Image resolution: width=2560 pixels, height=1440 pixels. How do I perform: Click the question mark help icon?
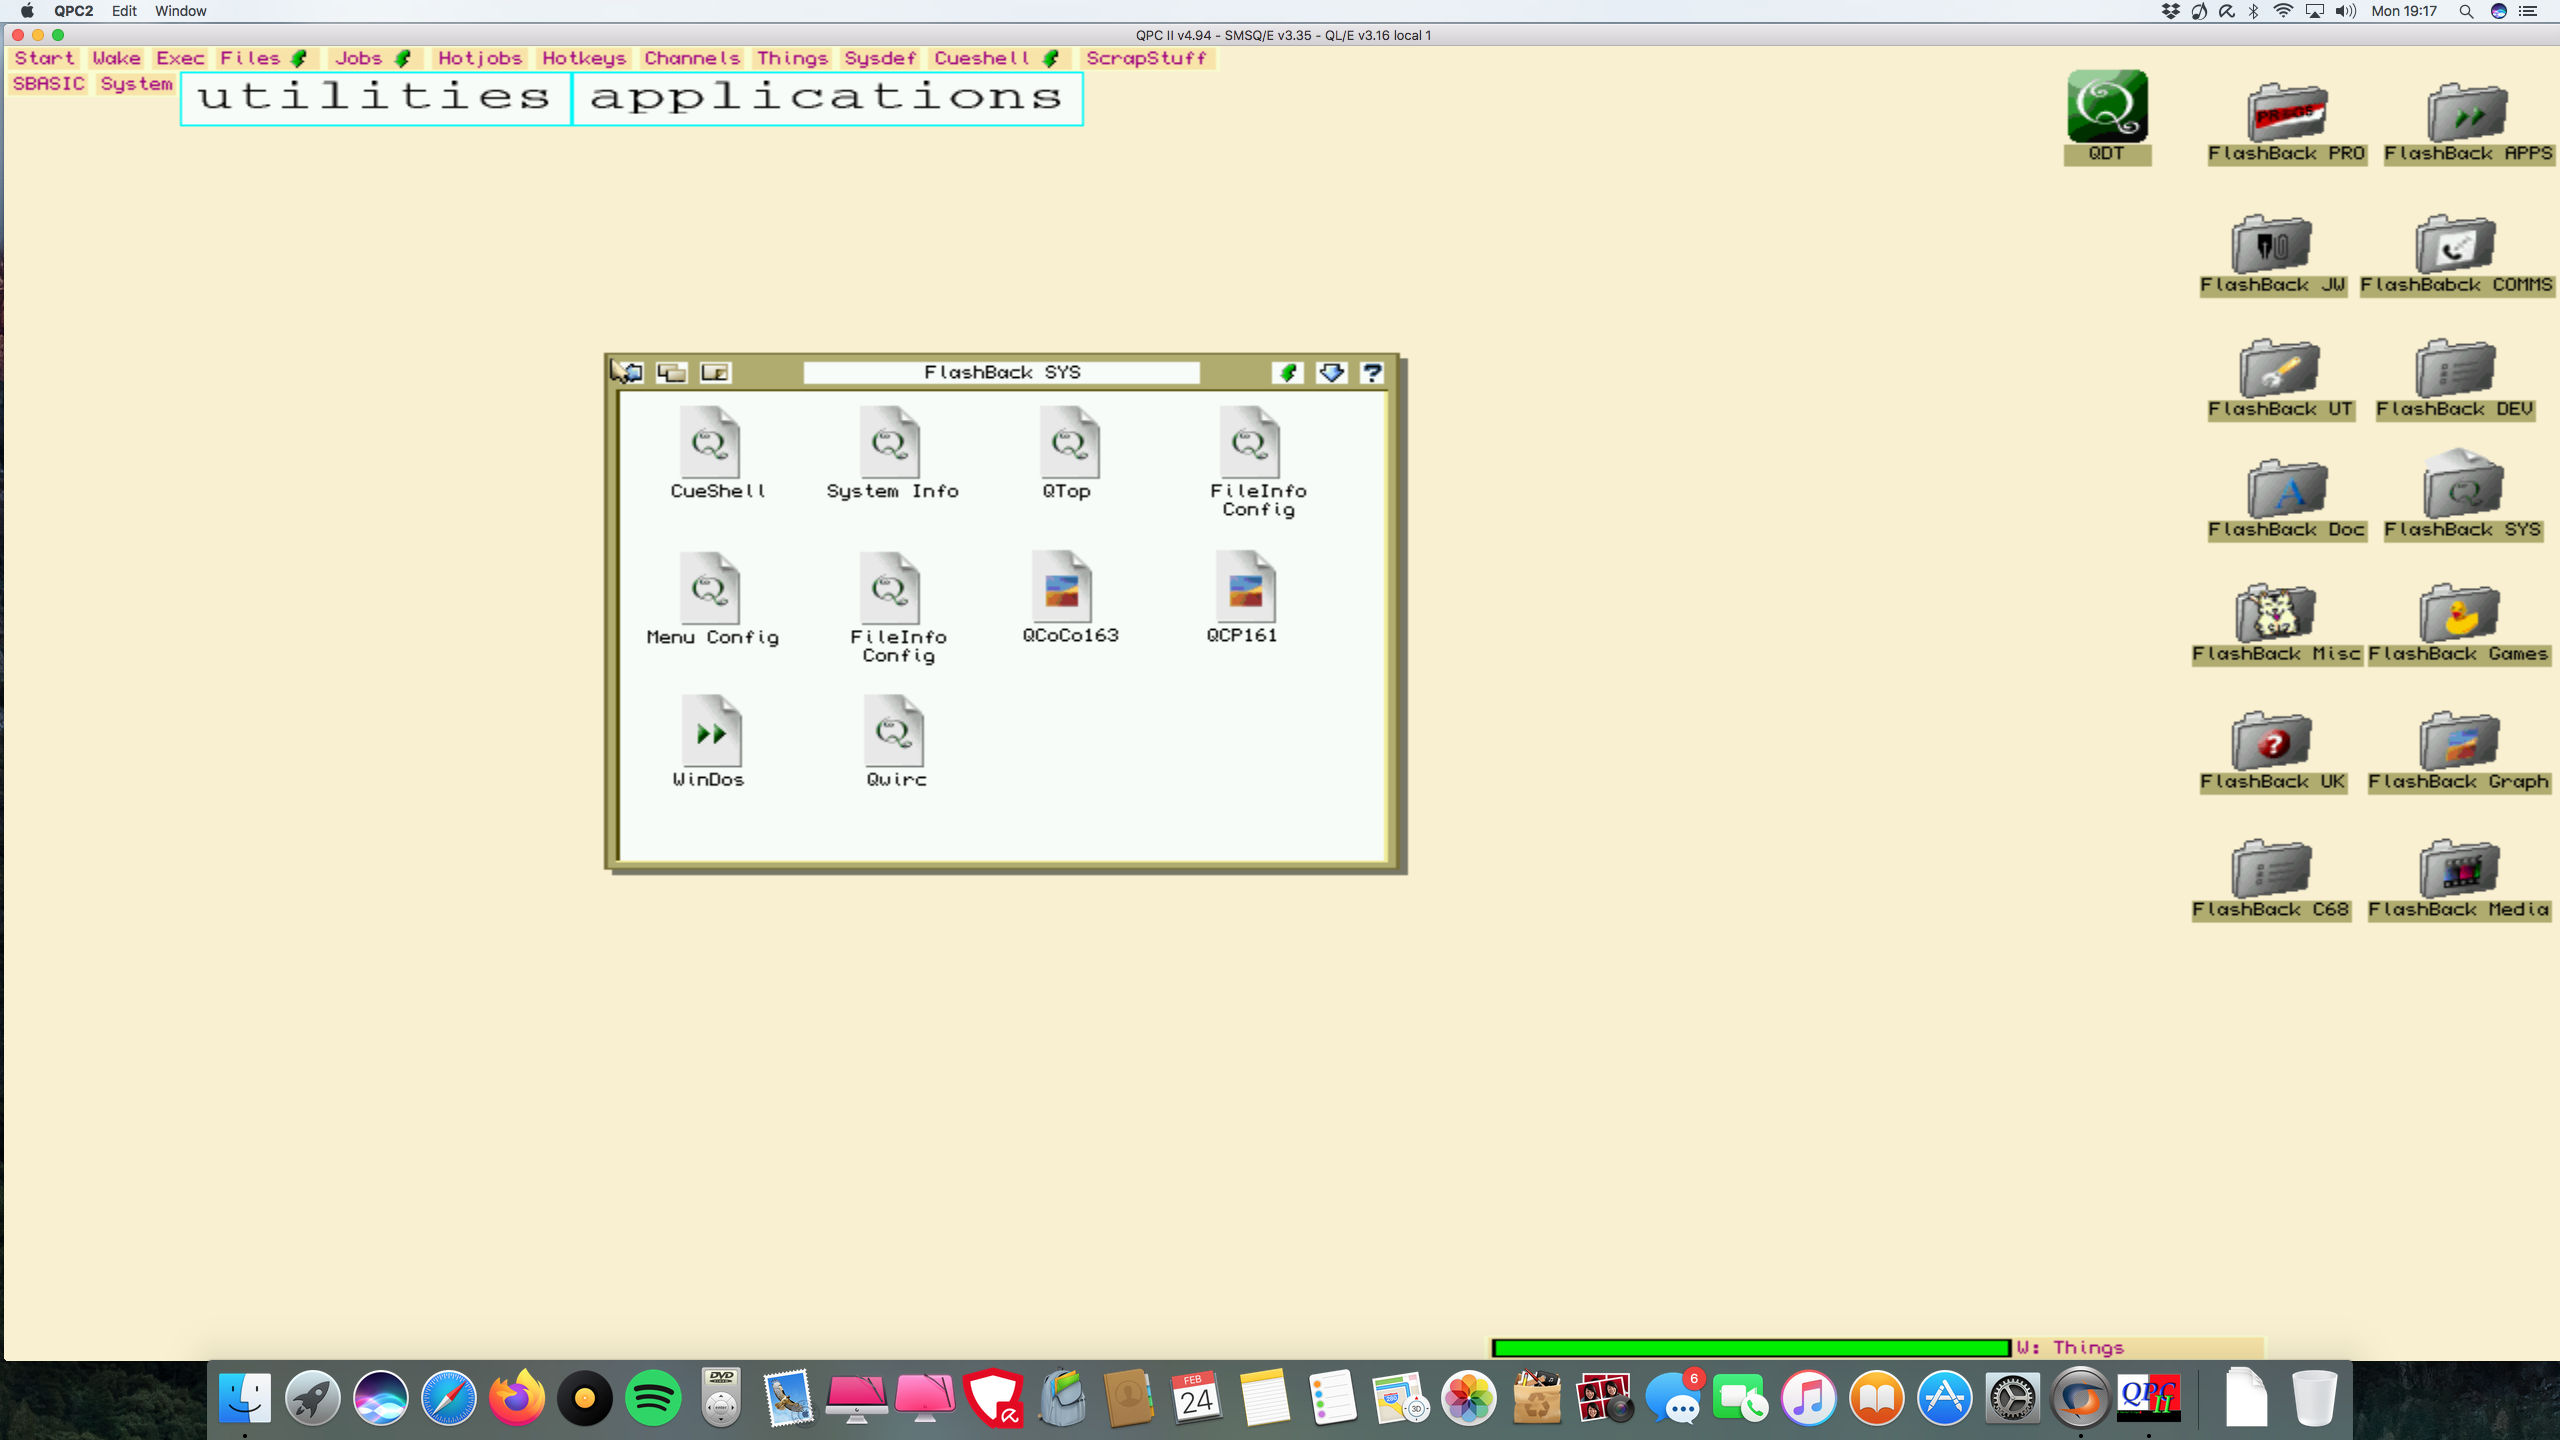1372,373
